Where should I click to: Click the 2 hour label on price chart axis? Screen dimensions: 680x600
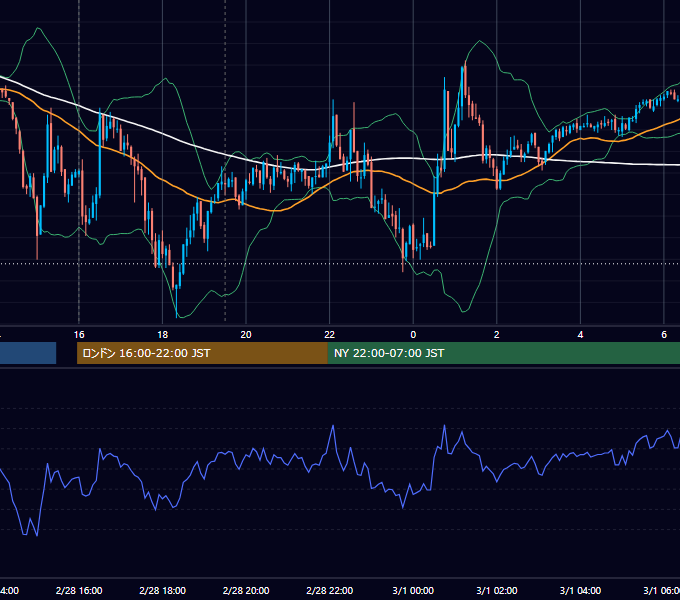pyautogui.click(x=497, y=334)
